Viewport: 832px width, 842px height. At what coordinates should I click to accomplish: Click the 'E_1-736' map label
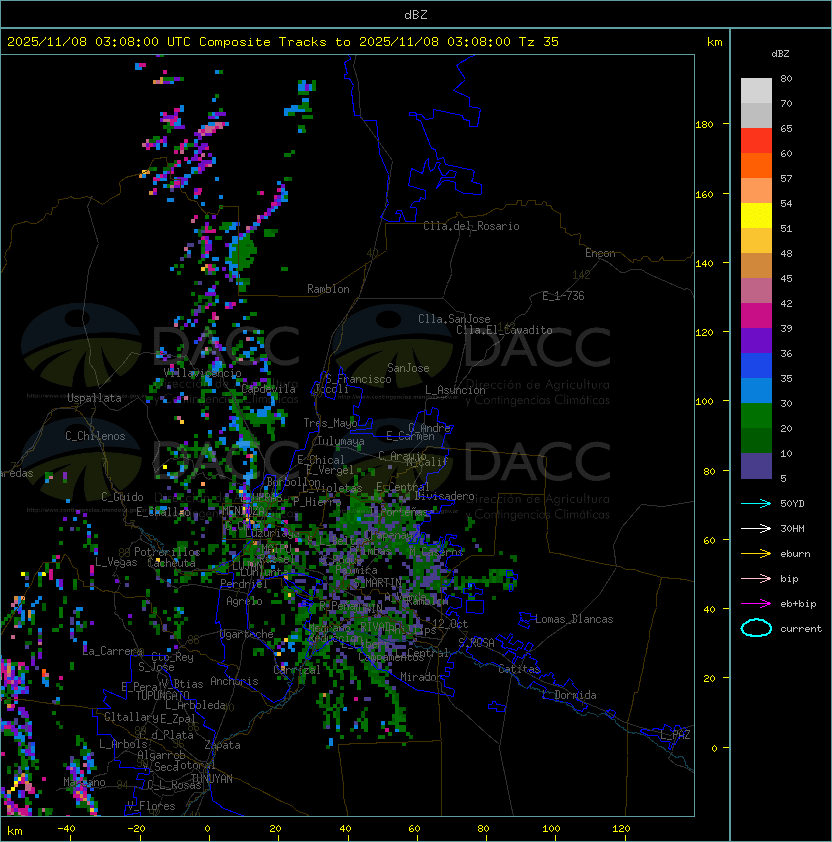(x=563, y=296)
